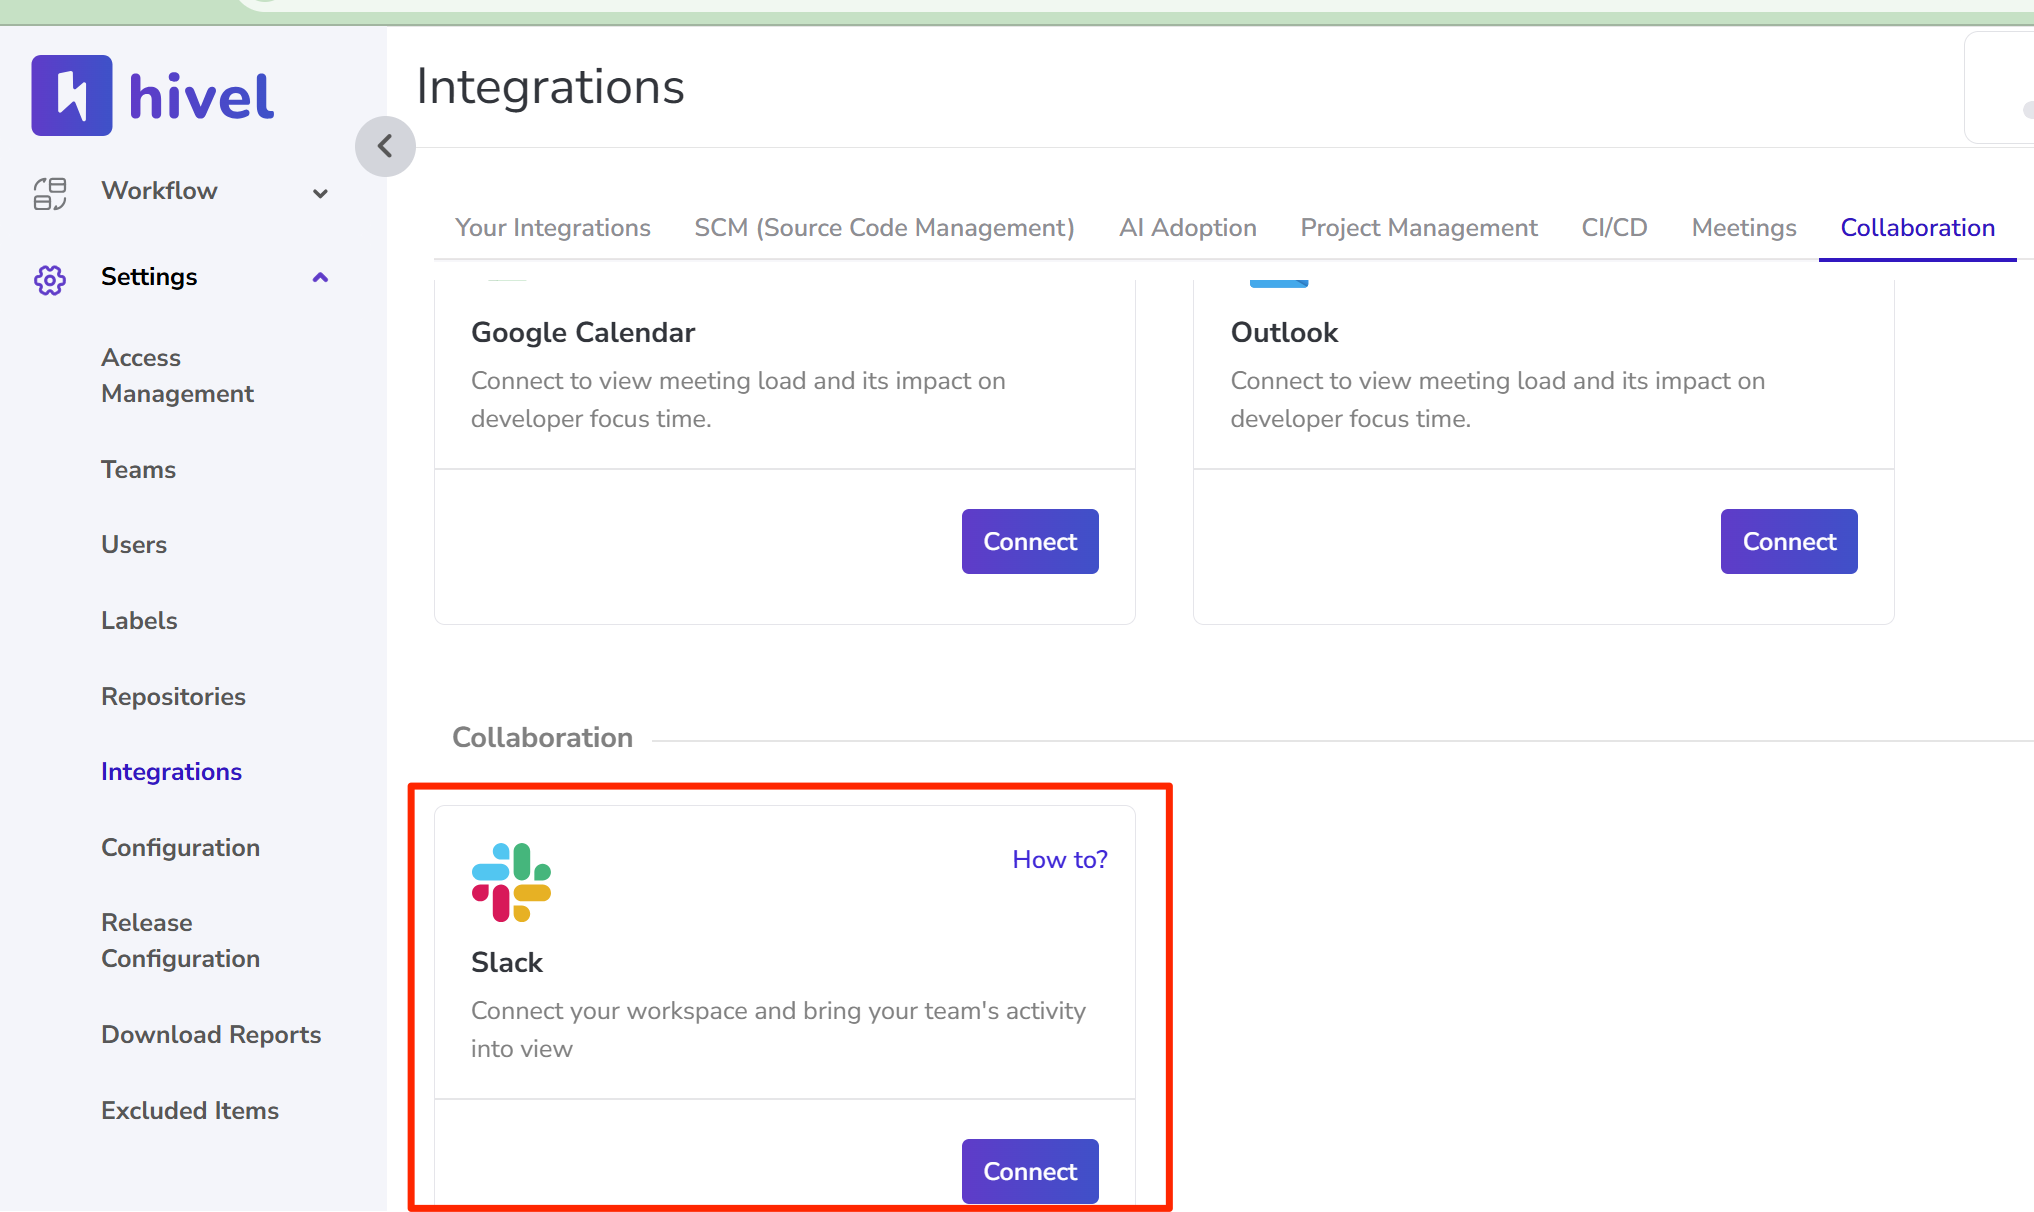Collapse the Settings menu chevron
The image size is (2034, 1212).
click(320, 278)
